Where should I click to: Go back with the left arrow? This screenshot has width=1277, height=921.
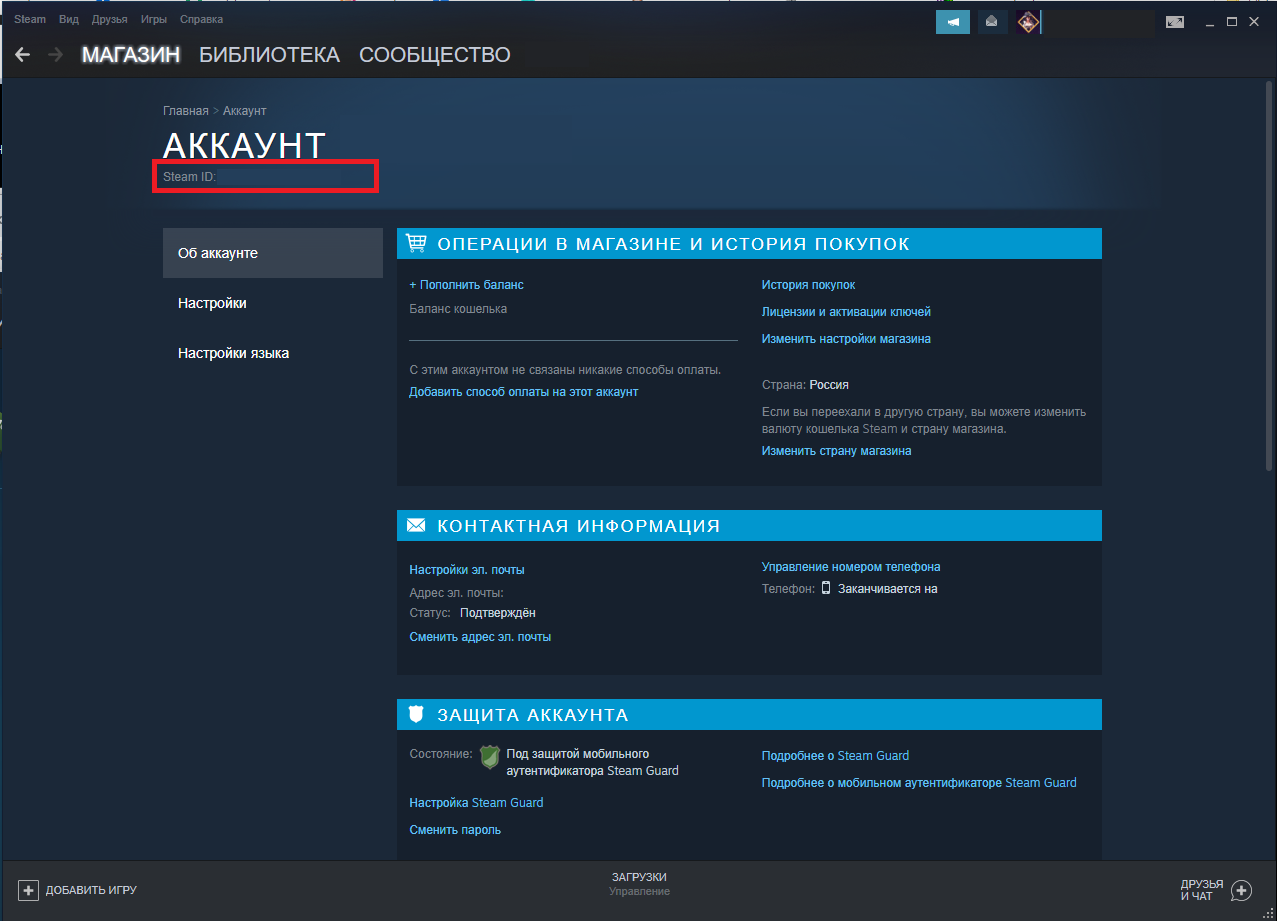22,54
